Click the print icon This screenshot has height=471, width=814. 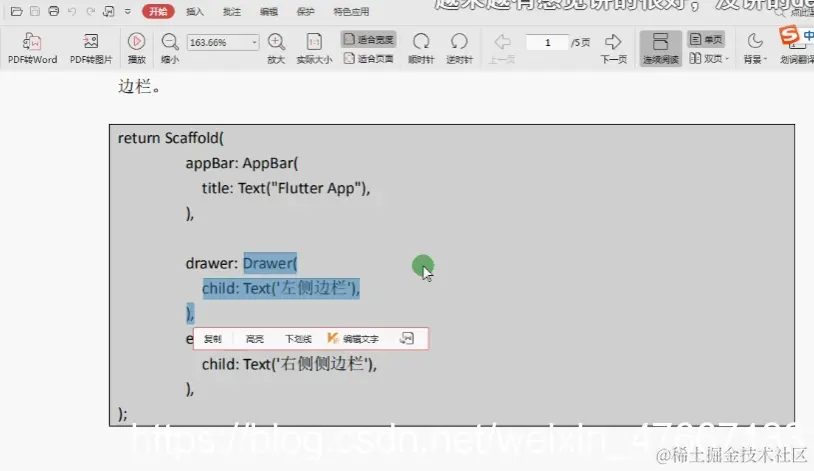tap(53, 11)
